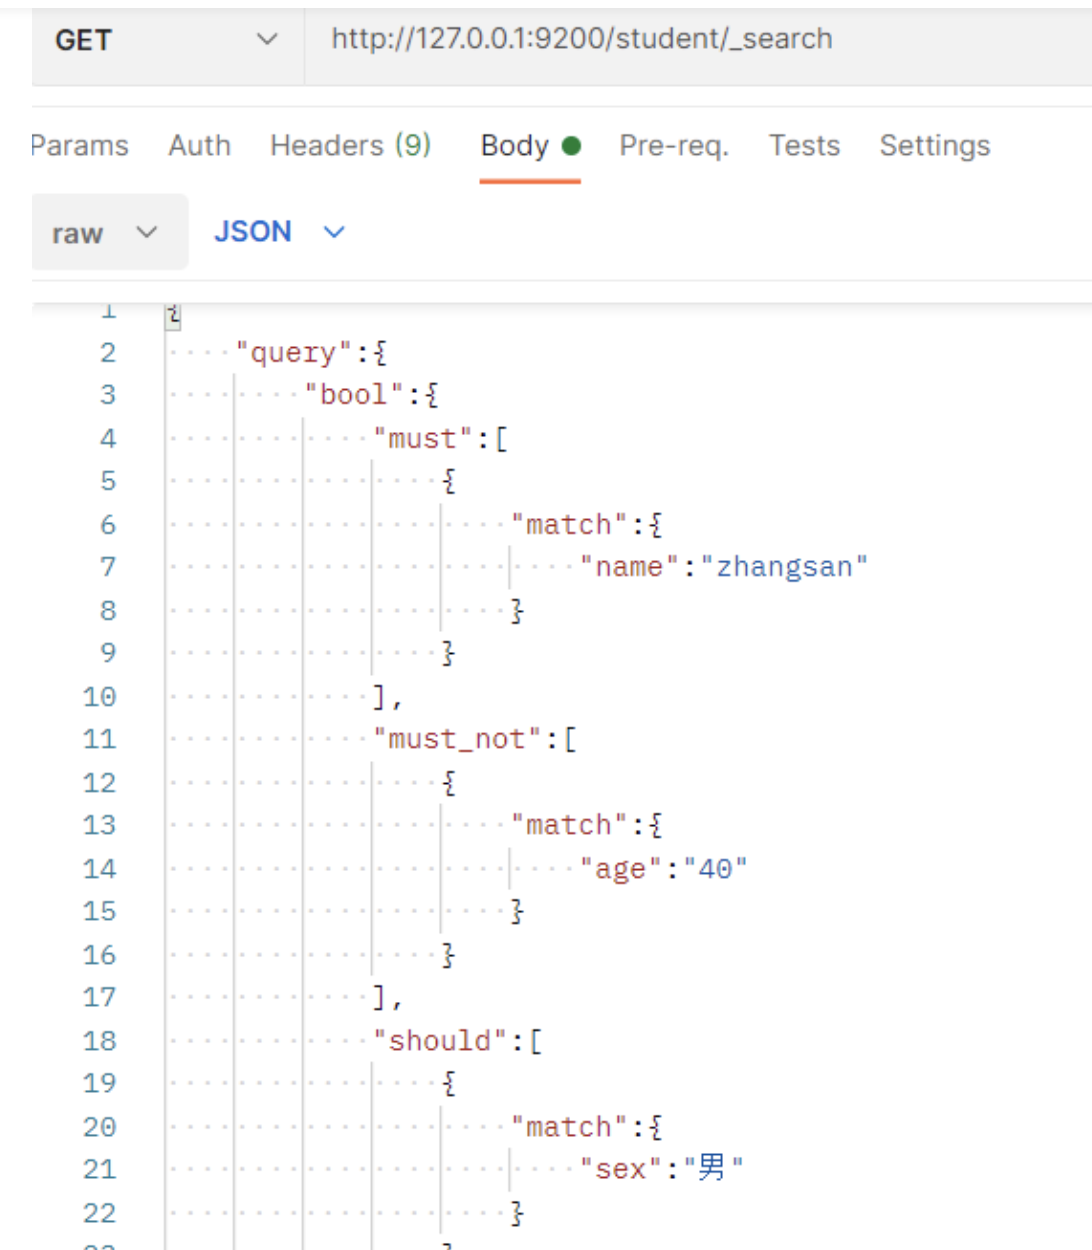Switch to the request Settings tab

point(934,146)
